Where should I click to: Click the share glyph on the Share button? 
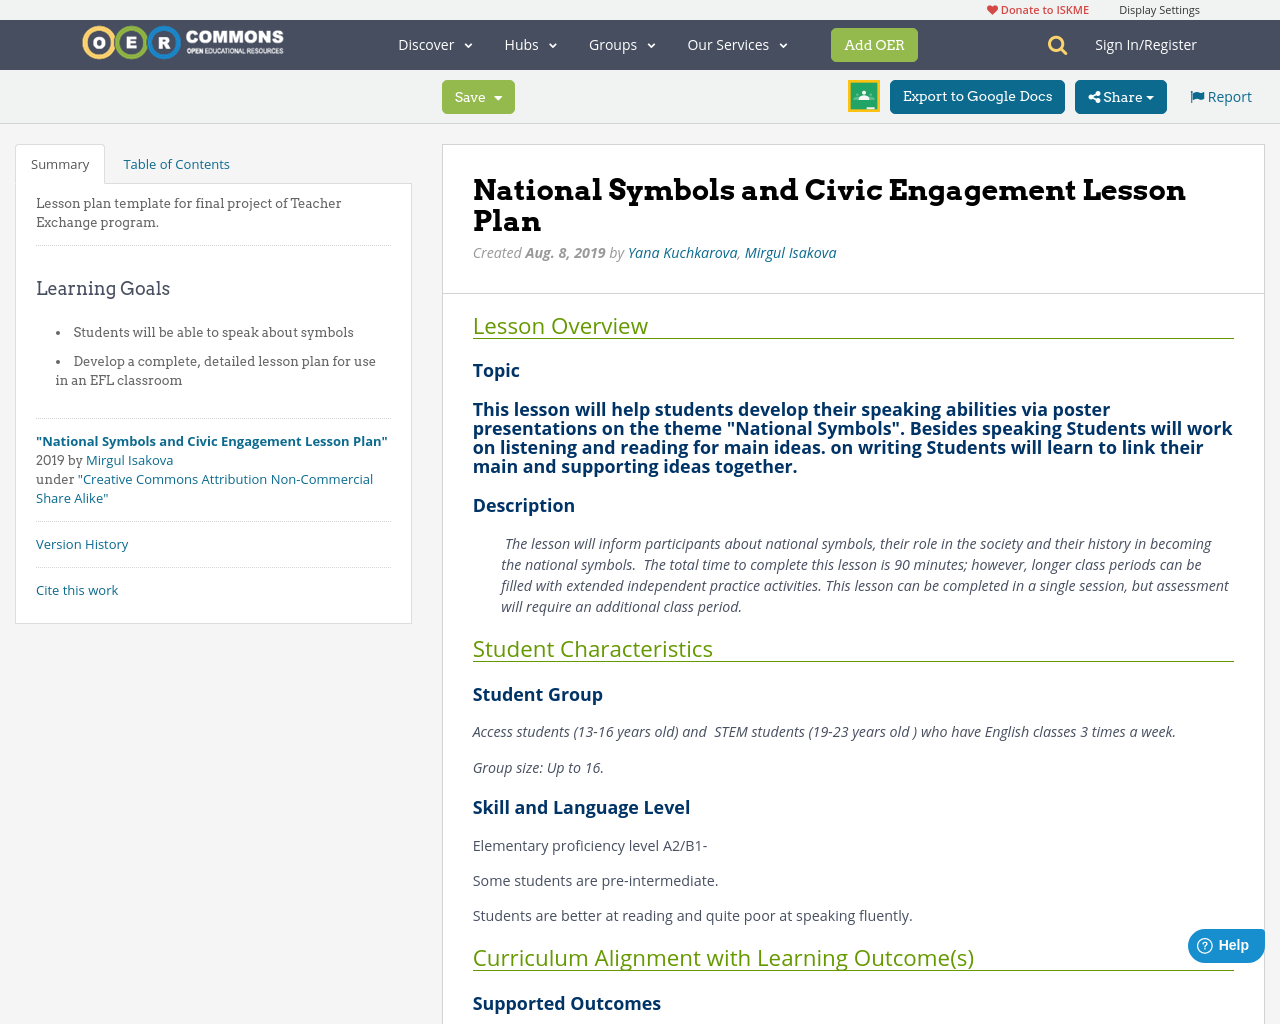click(1095, 96)
